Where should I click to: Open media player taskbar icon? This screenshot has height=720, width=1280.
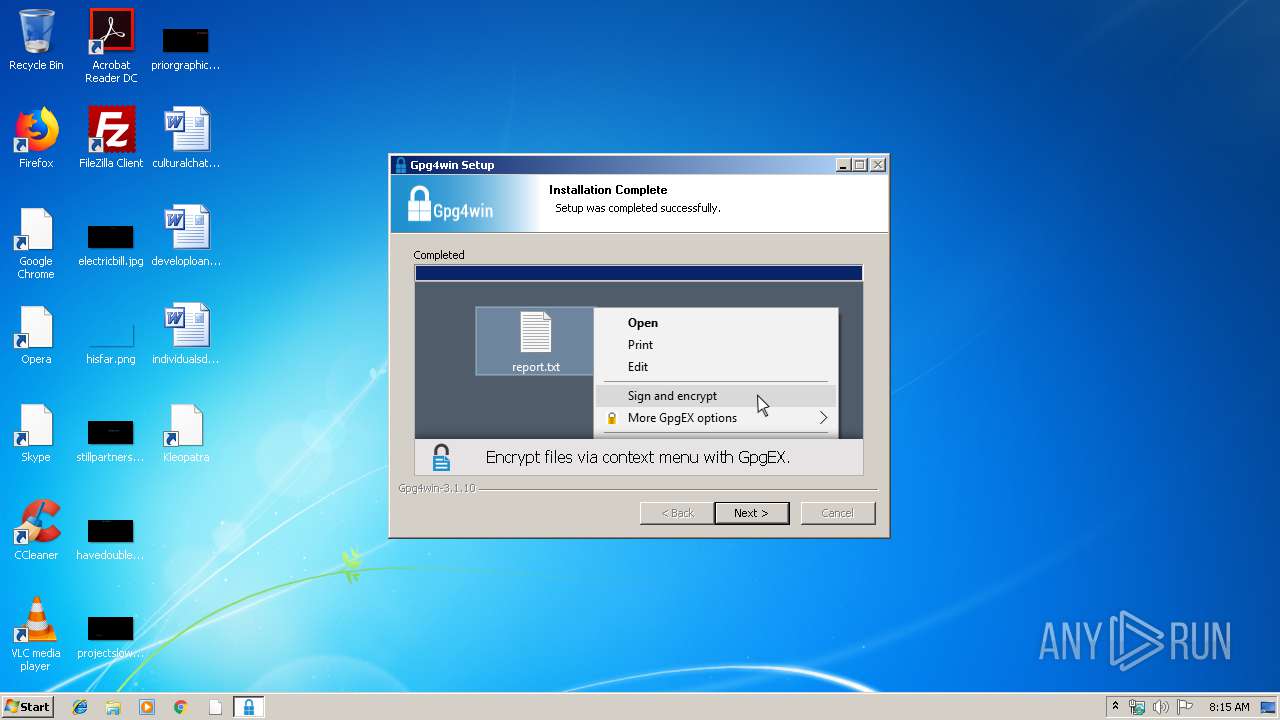point(147,707)
